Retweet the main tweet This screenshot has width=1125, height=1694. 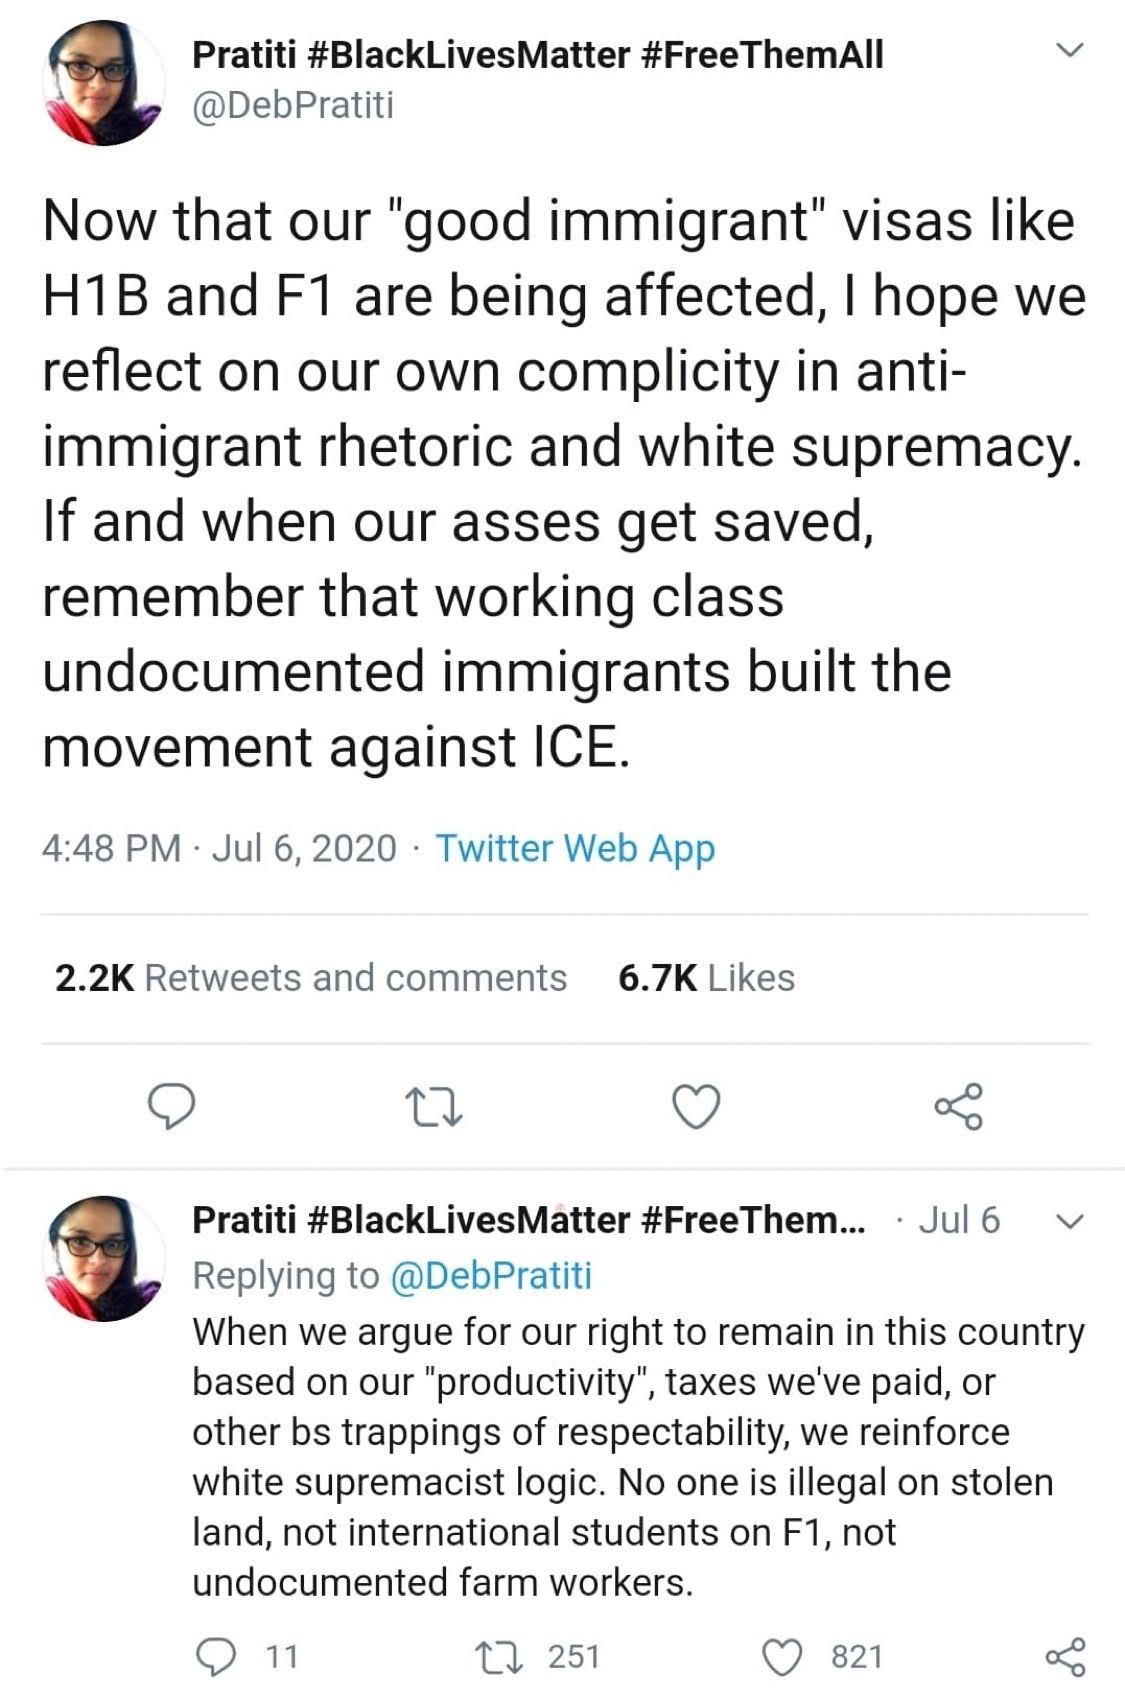point(435,1107)
